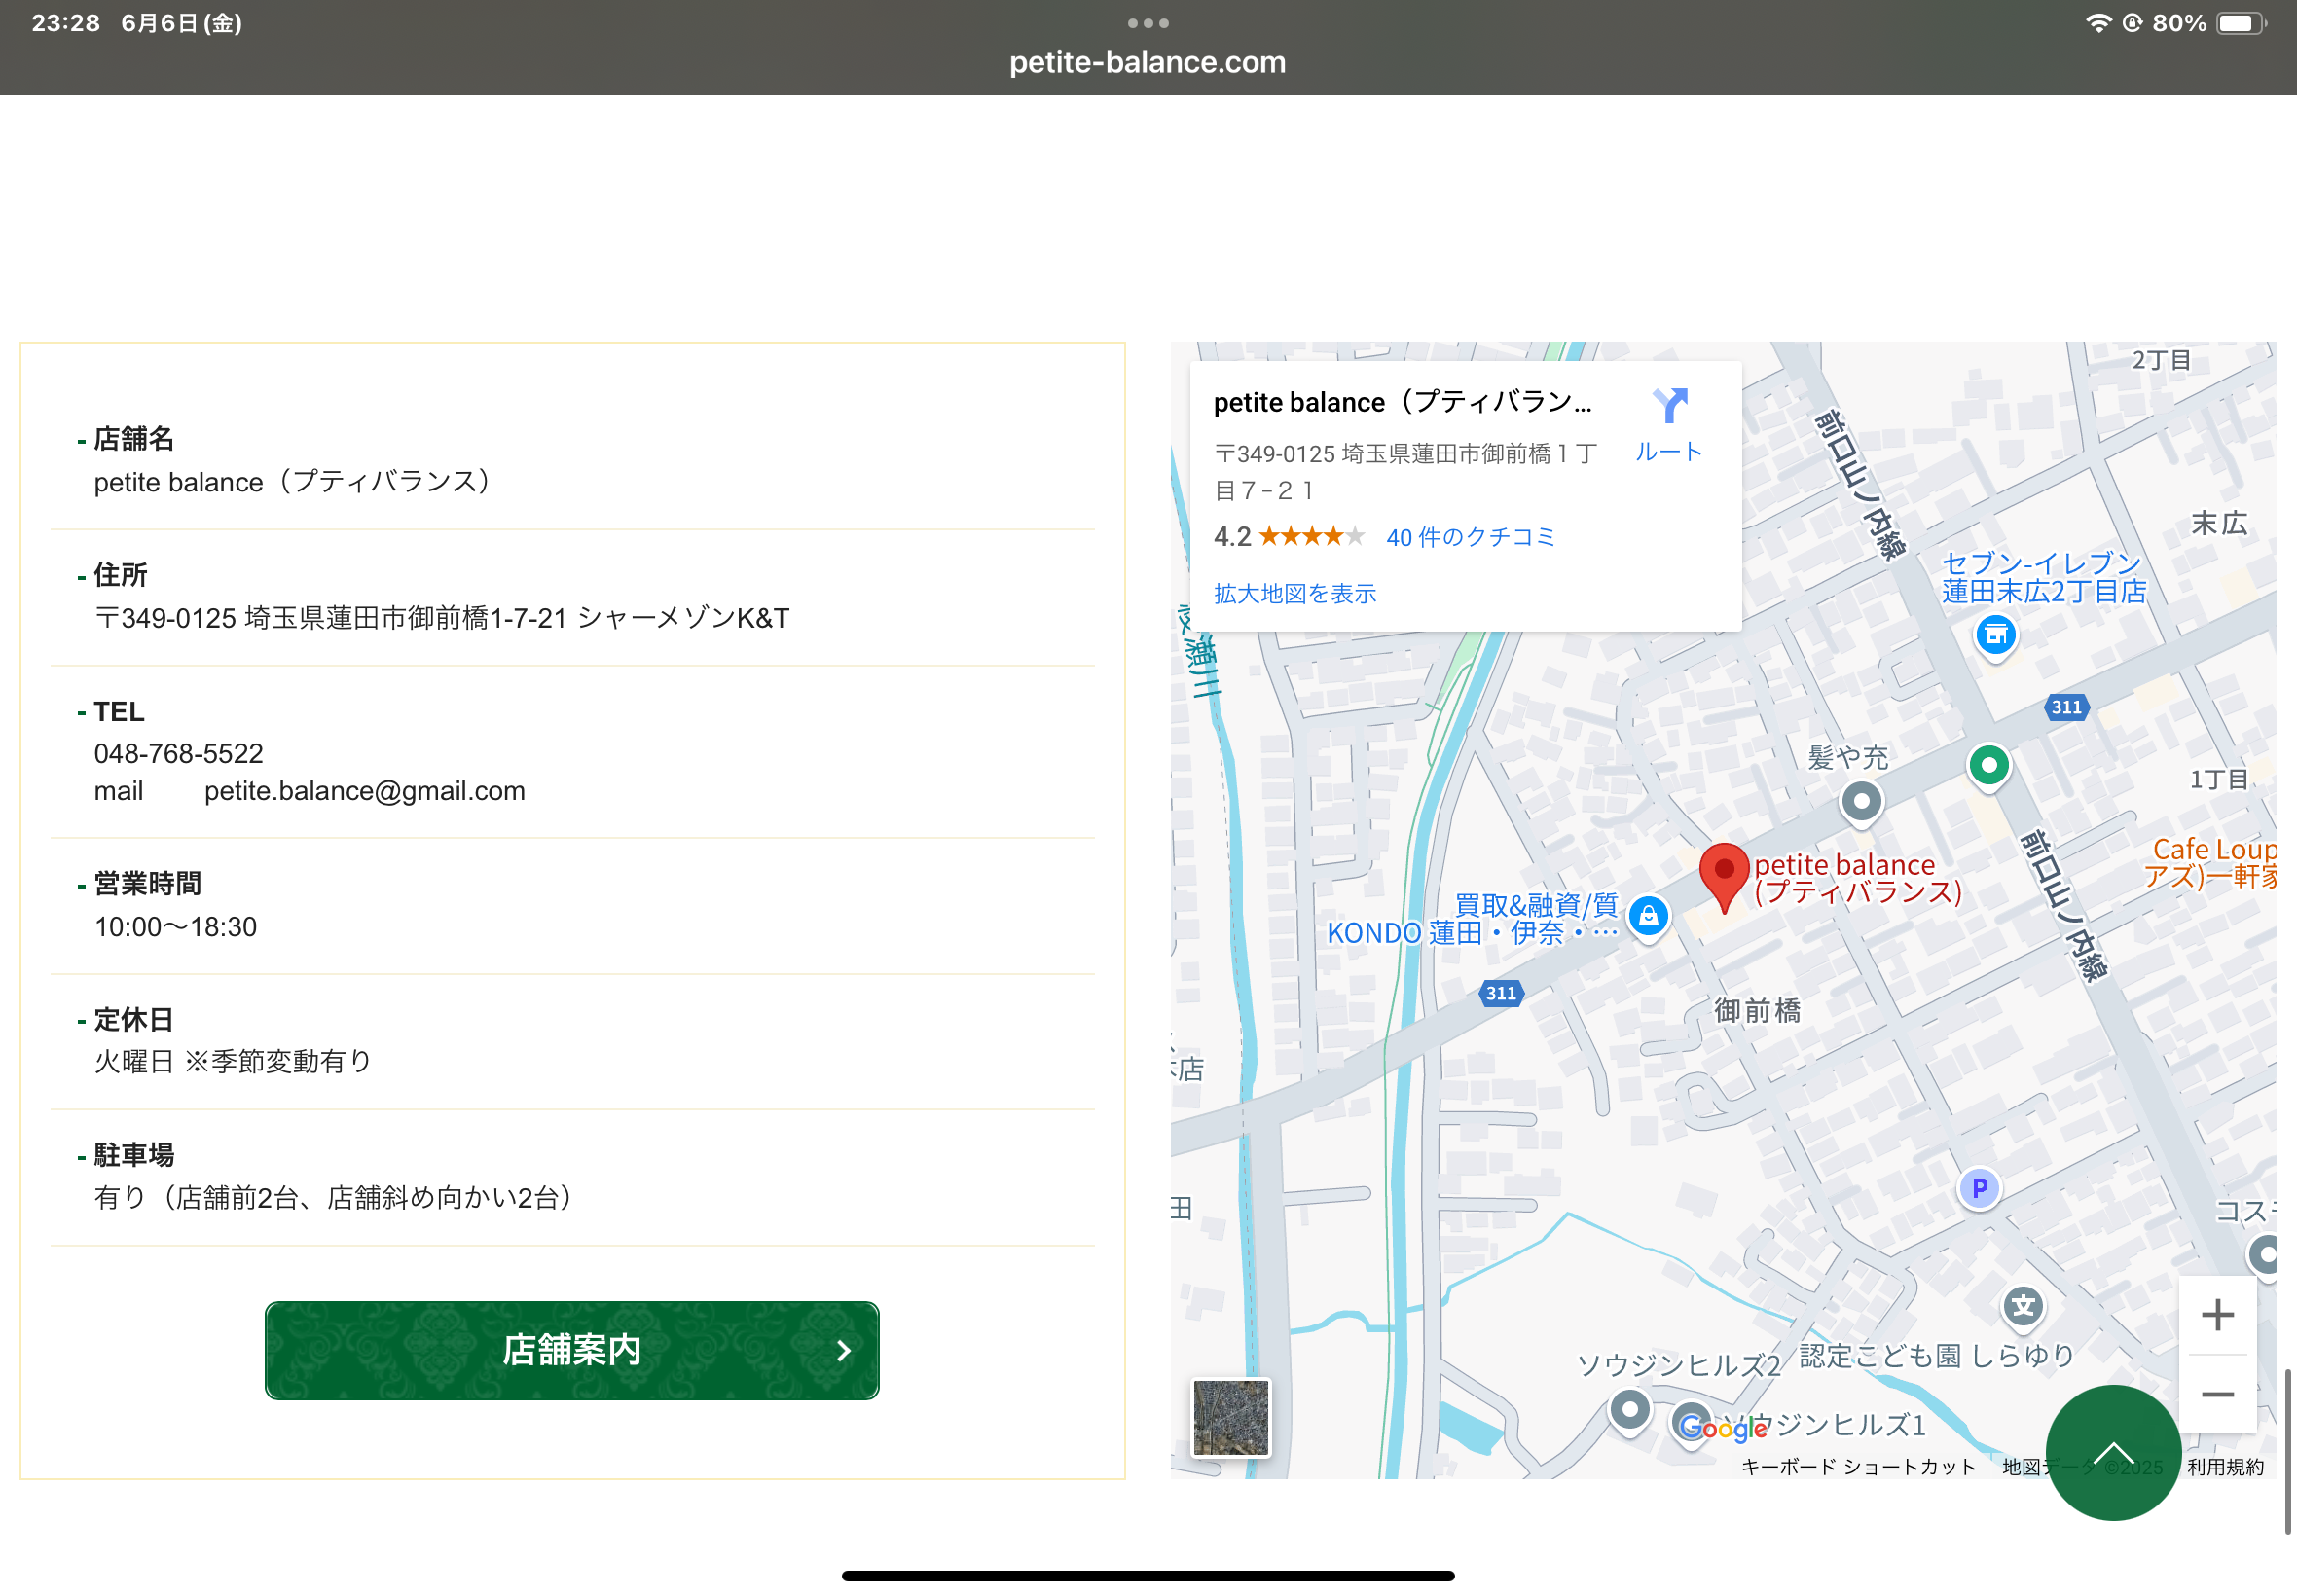Tap the phone number 048-768-5522
This screenshot has height=1596, width=2297.
(x=179, y=753)
